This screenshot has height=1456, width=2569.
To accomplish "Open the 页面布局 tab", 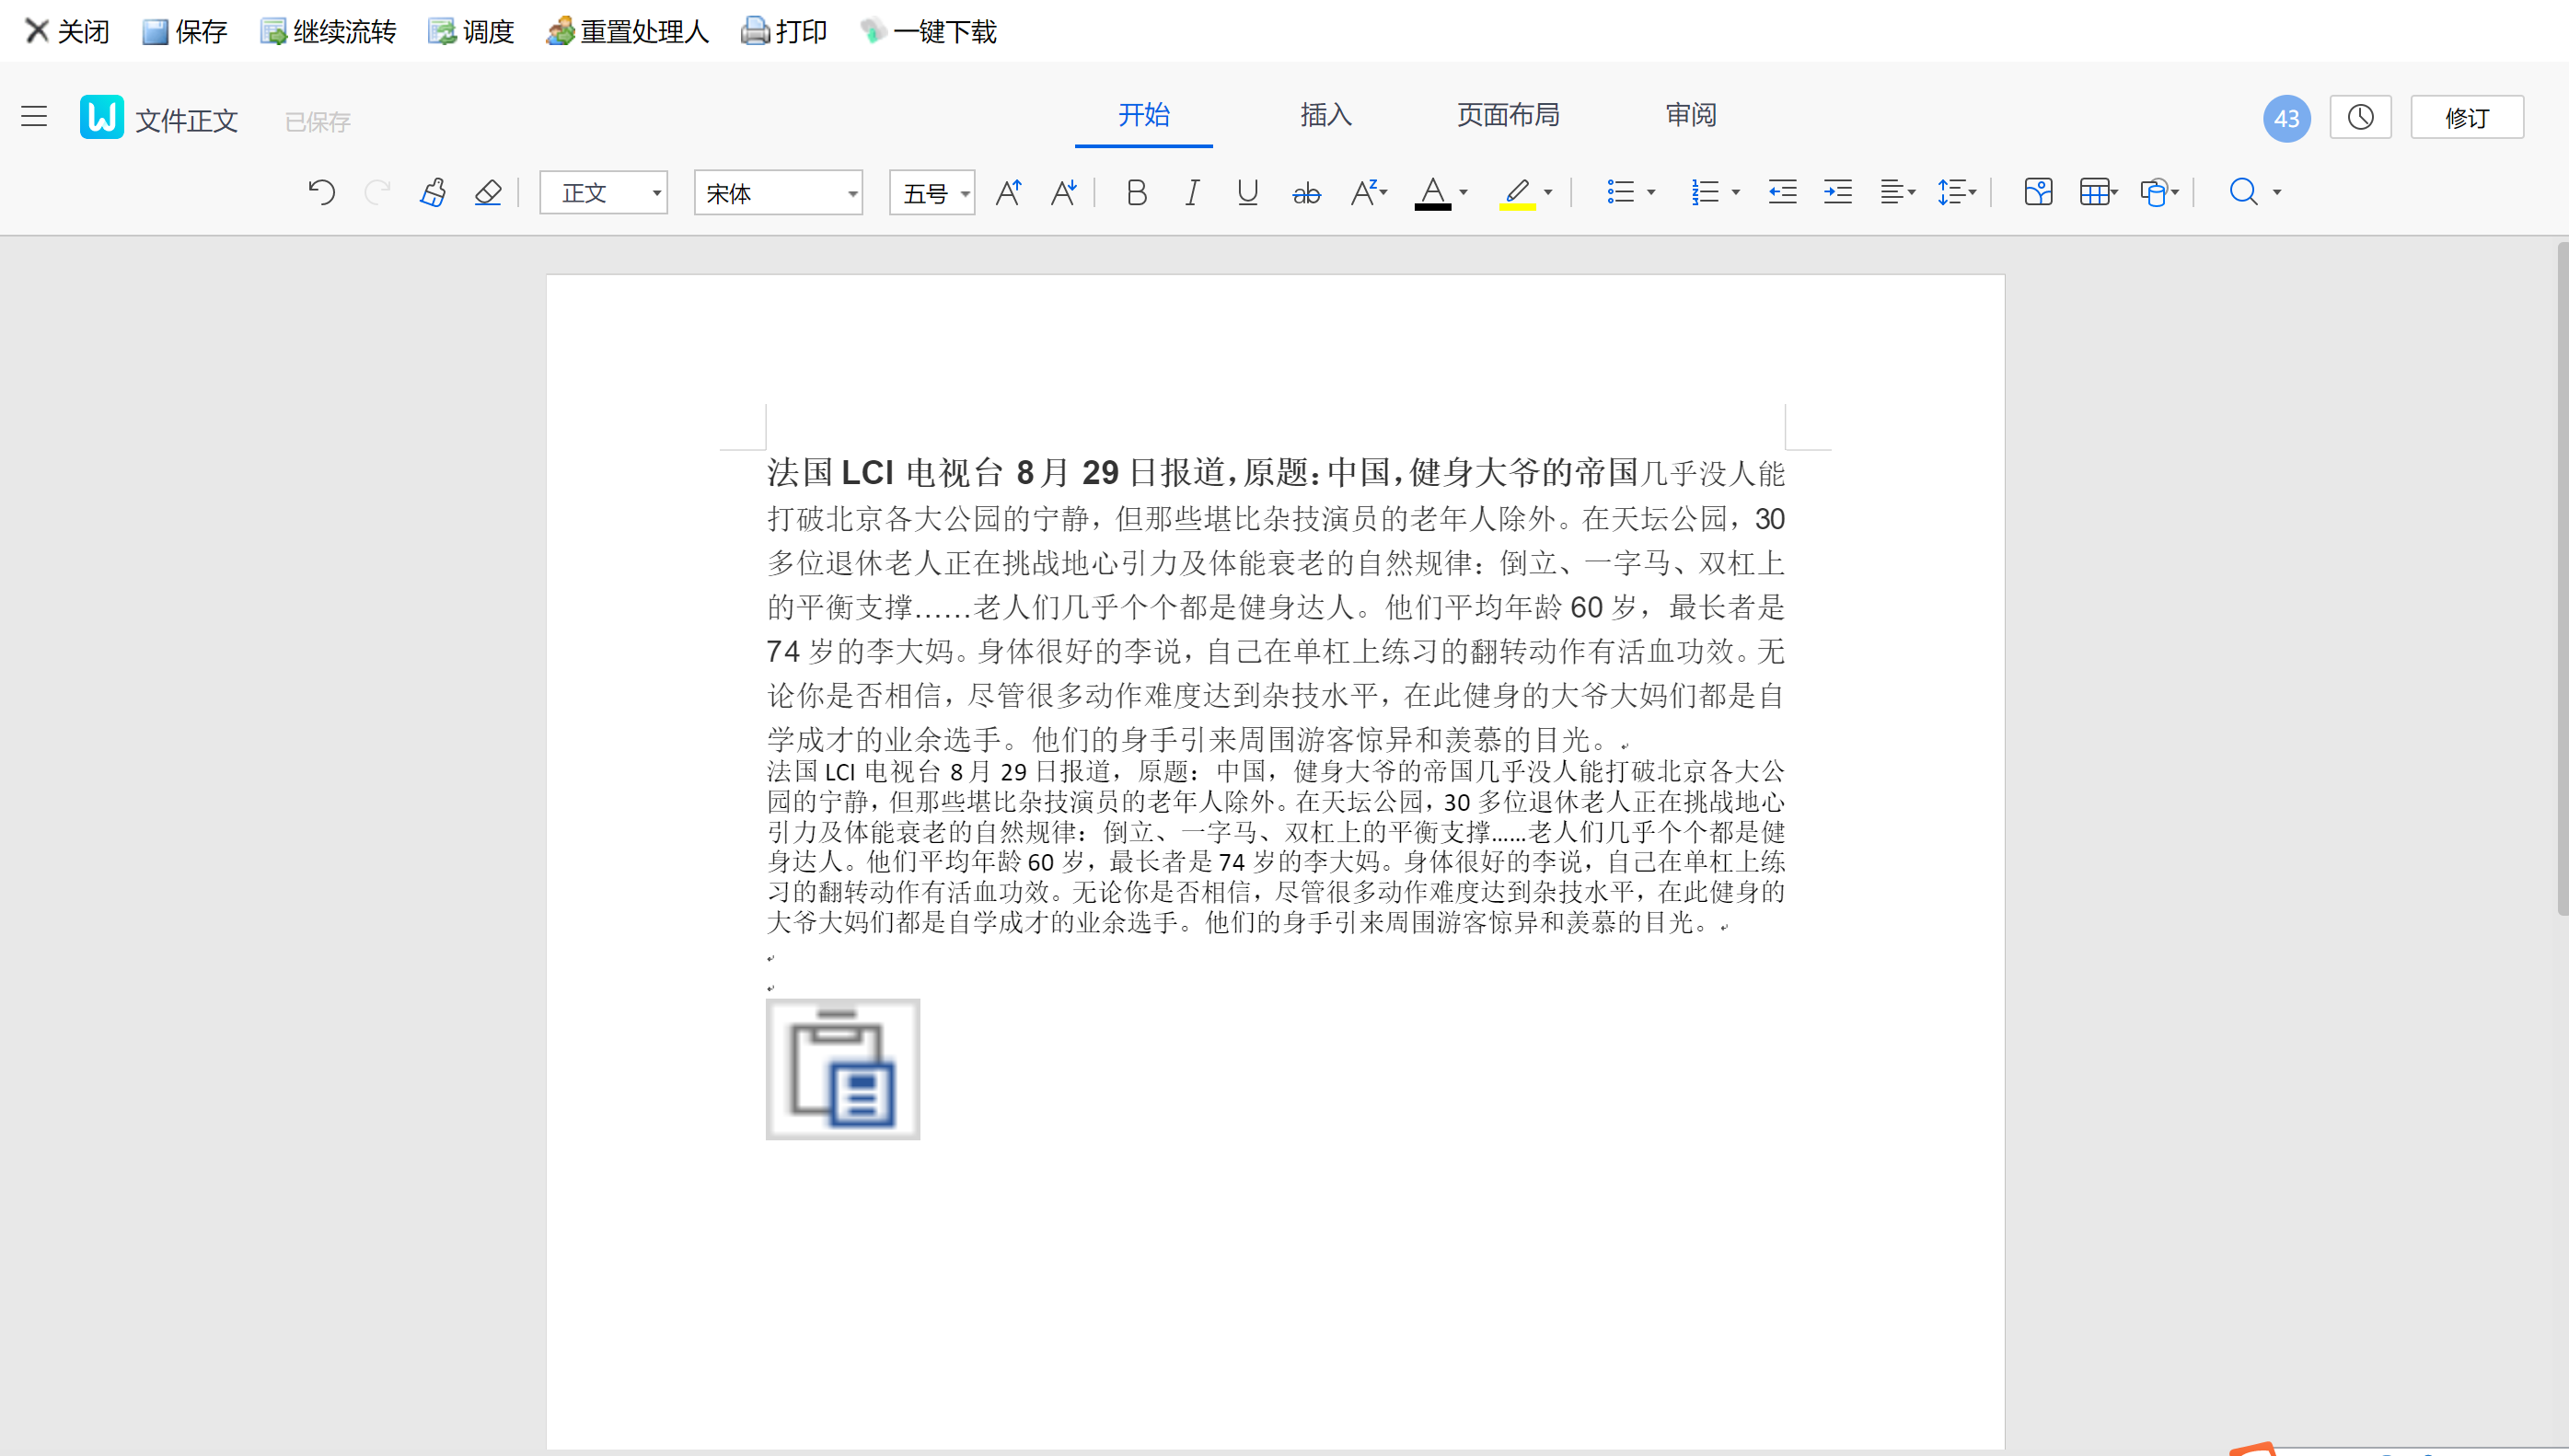I will (x=1507, y=115).
